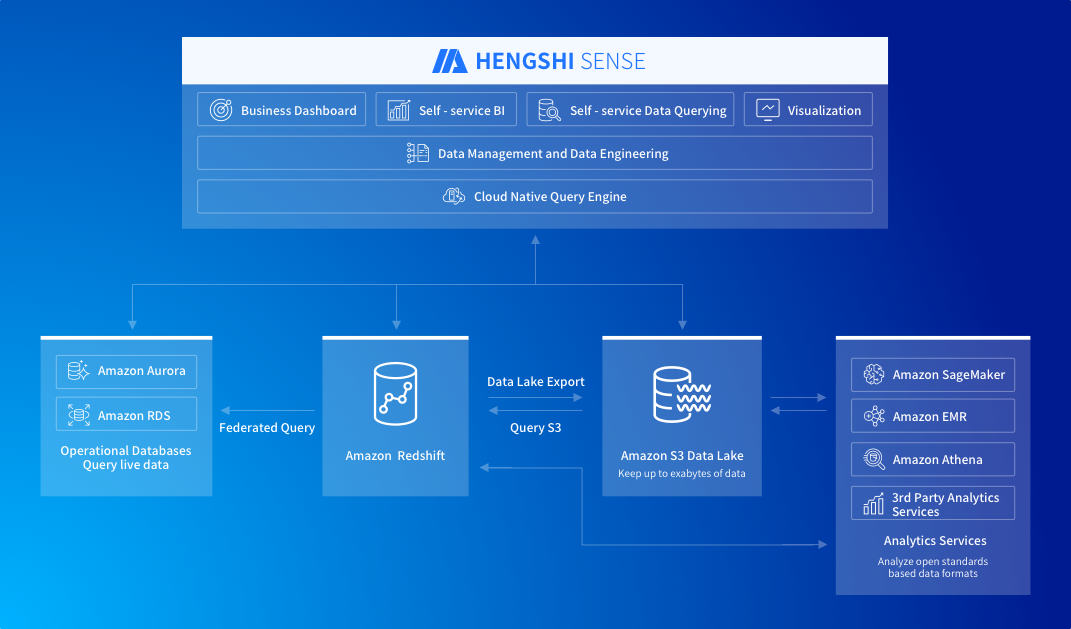Click the Analyze open standards based data formats text
The width and height of the screenshot is (1071, 629).
coord(933,568)
